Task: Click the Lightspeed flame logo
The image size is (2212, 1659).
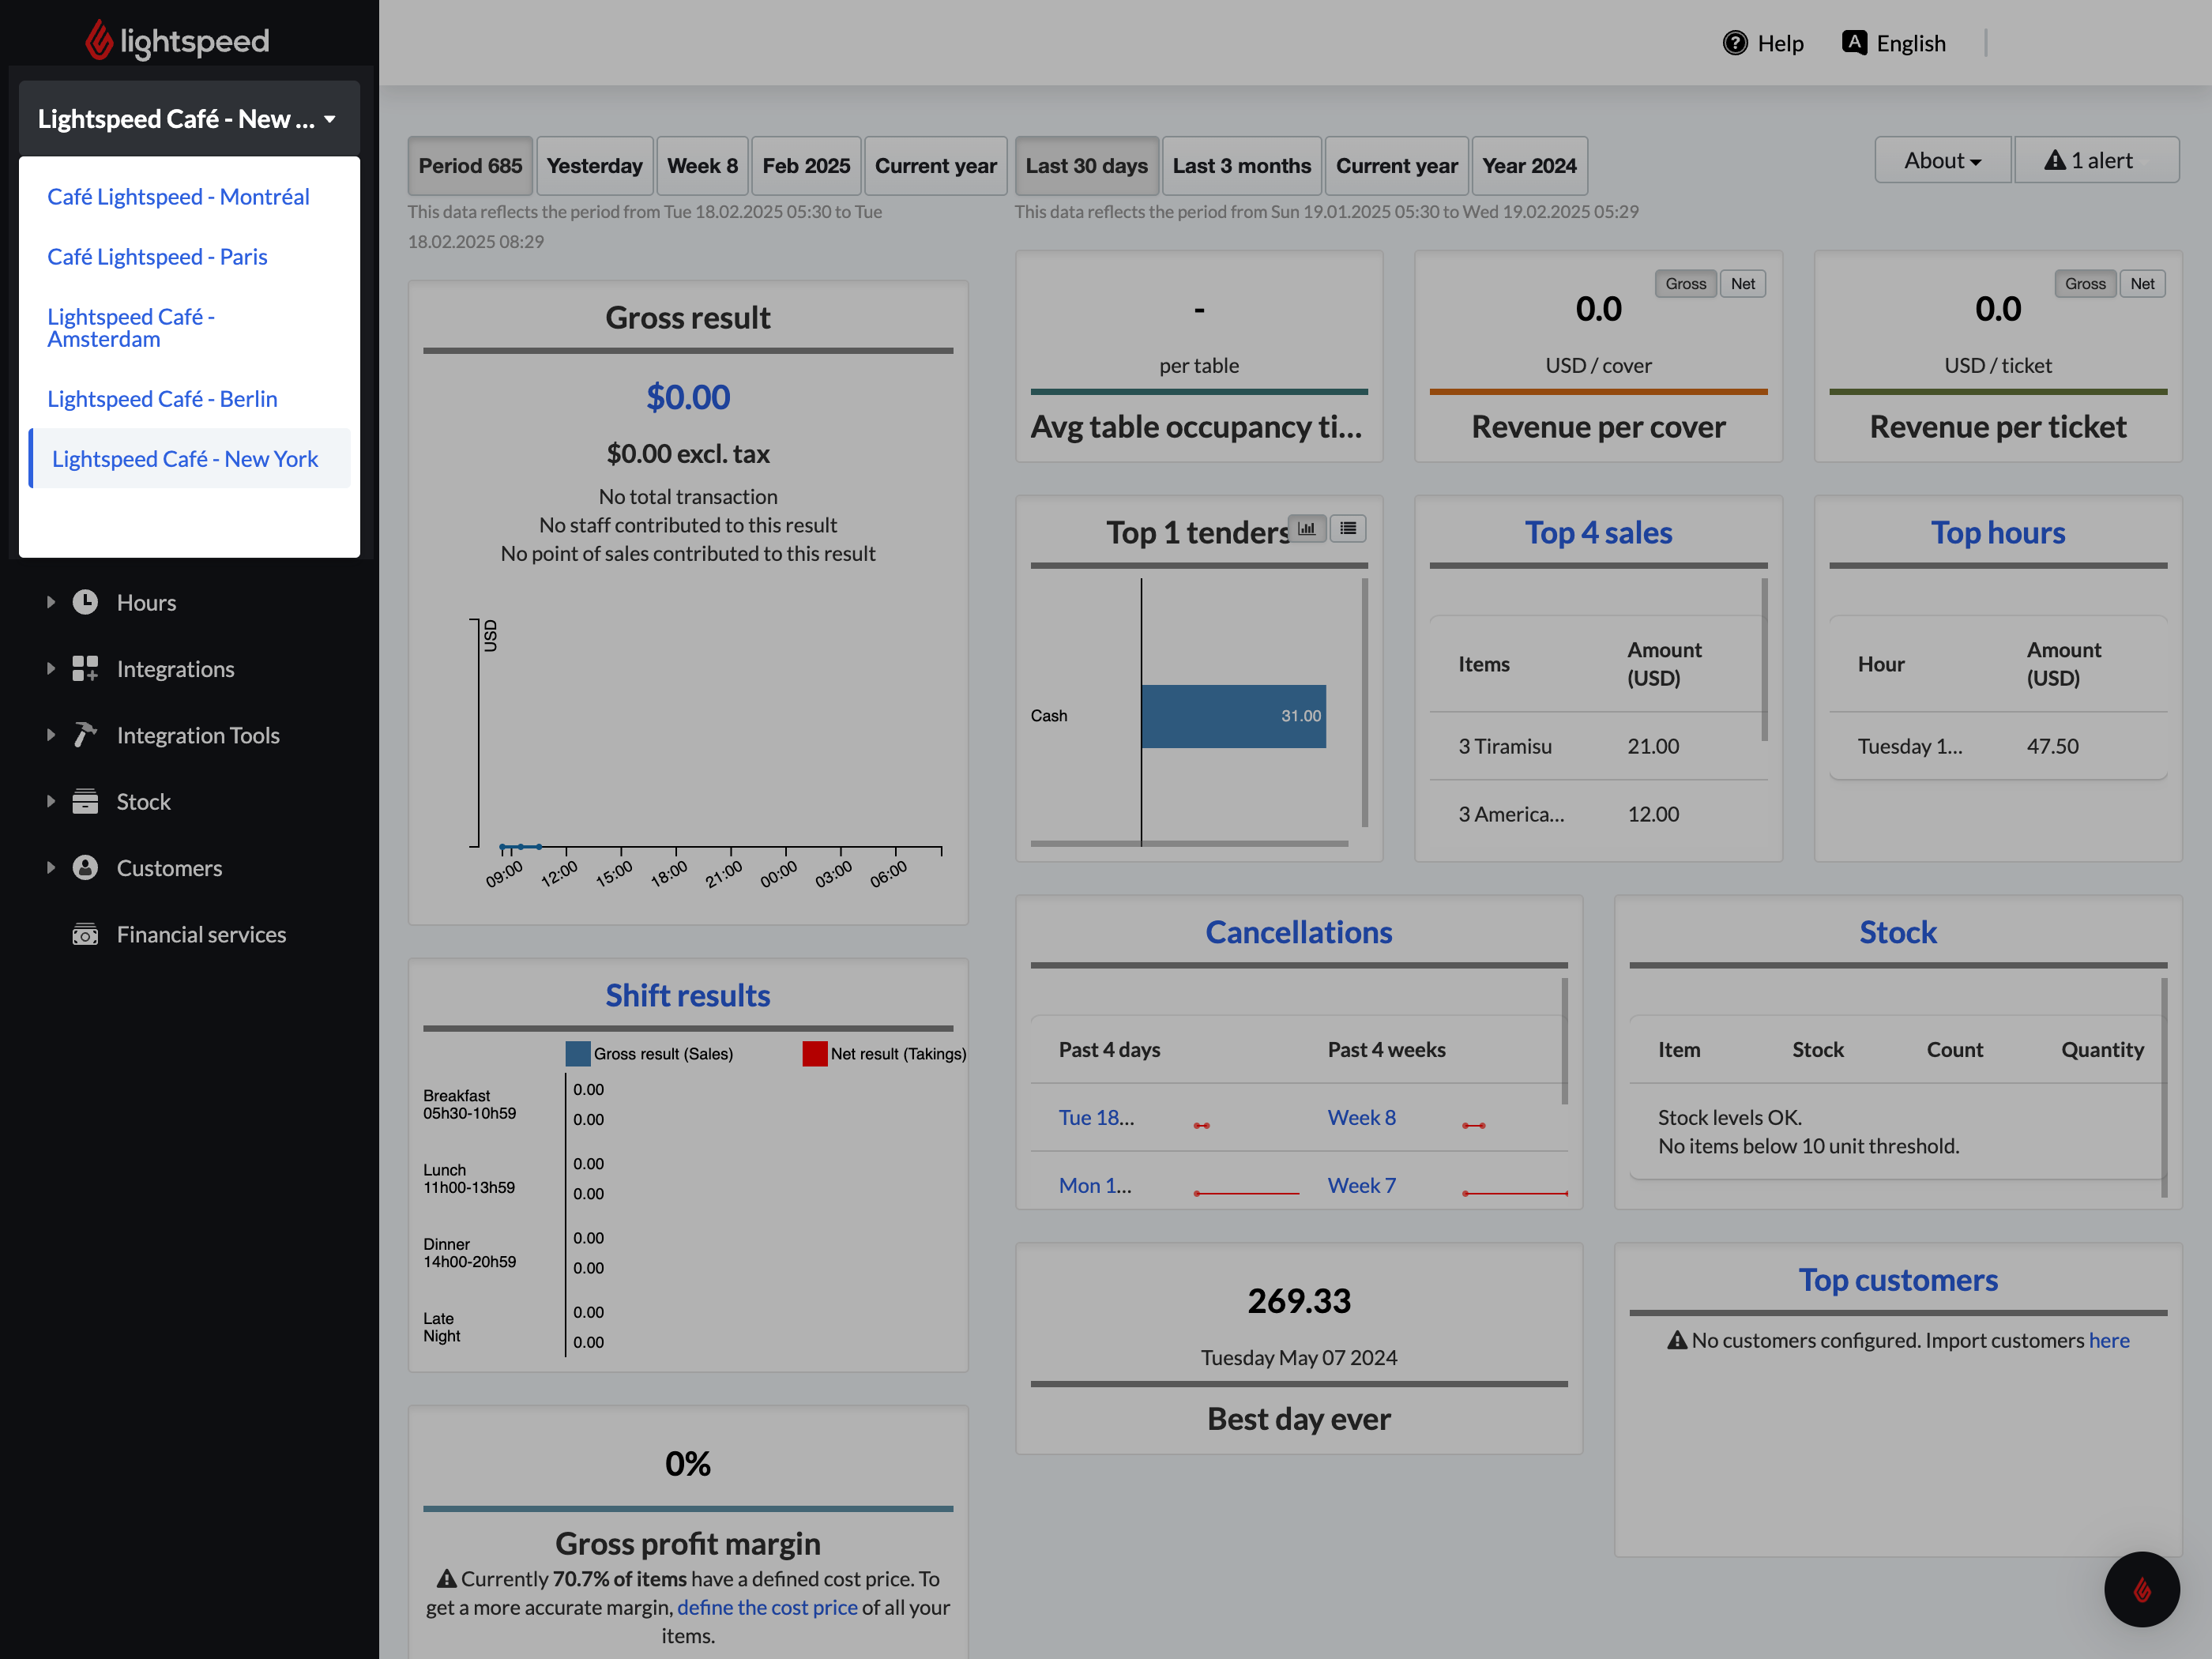Action: click(98, 38)
